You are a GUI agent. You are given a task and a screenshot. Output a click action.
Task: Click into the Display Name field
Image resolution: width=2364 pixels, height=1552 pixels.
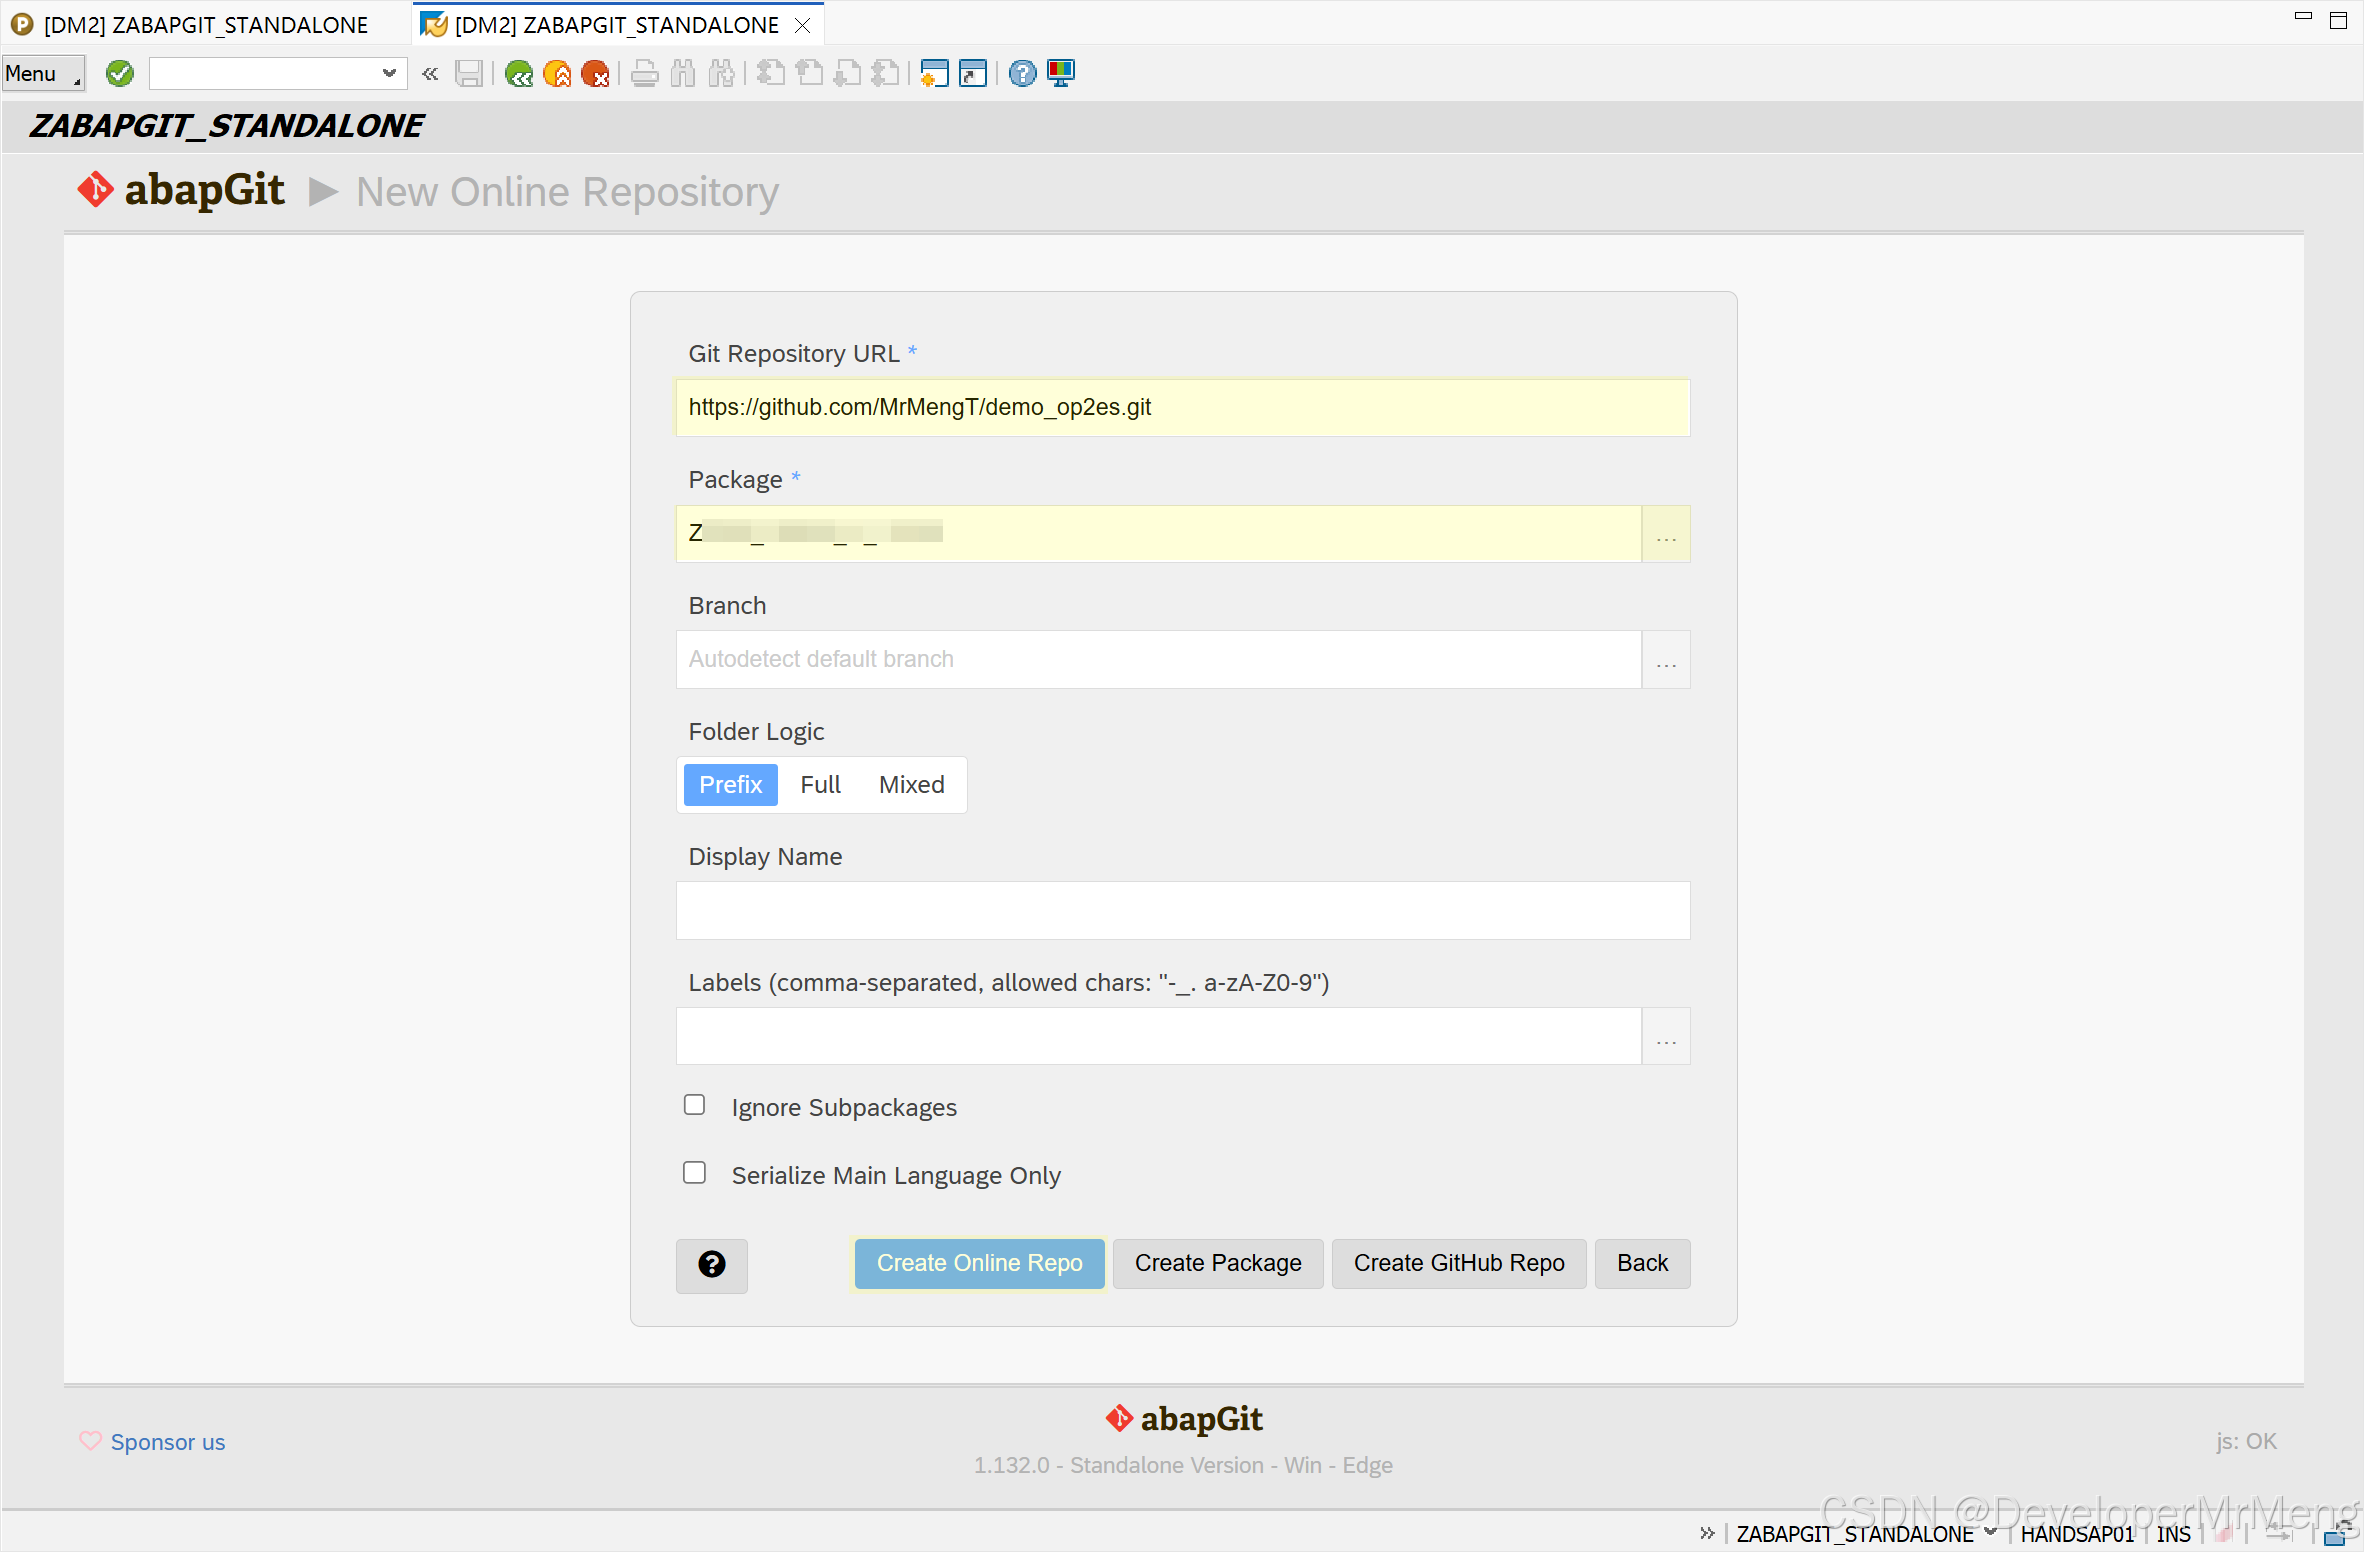pos(1182,910)
